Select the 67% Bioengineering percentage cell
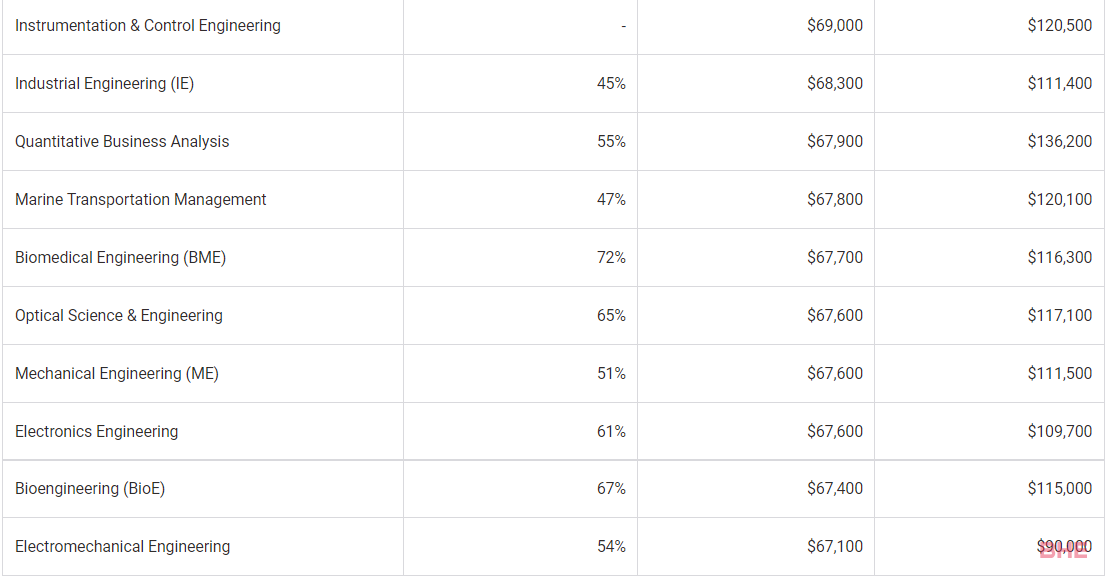Screen dimensions: 1107x578 (x=611, y=488)
